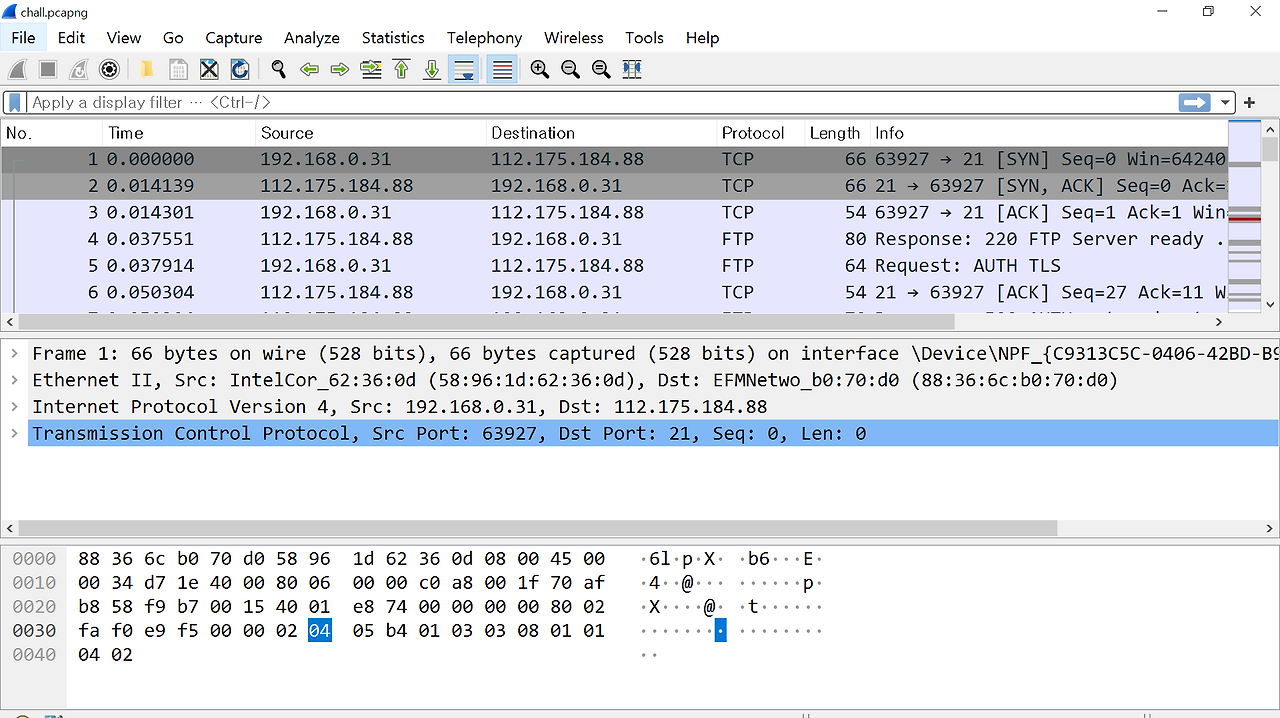Click the highlighted 04 hex byte
The height and width of the screenshot is (718, 1280).
319,631
